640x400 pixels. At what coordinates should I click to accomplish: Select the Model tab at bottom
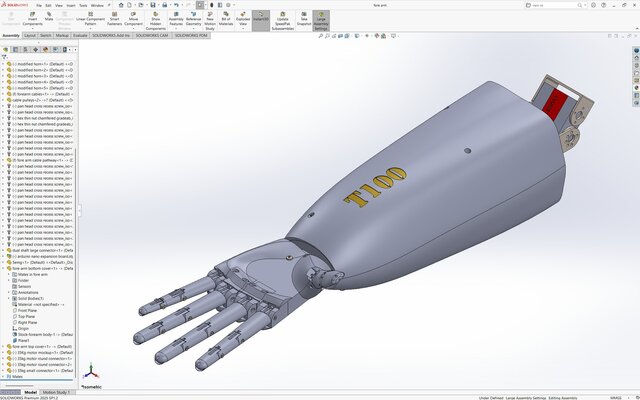coord(31,392)
